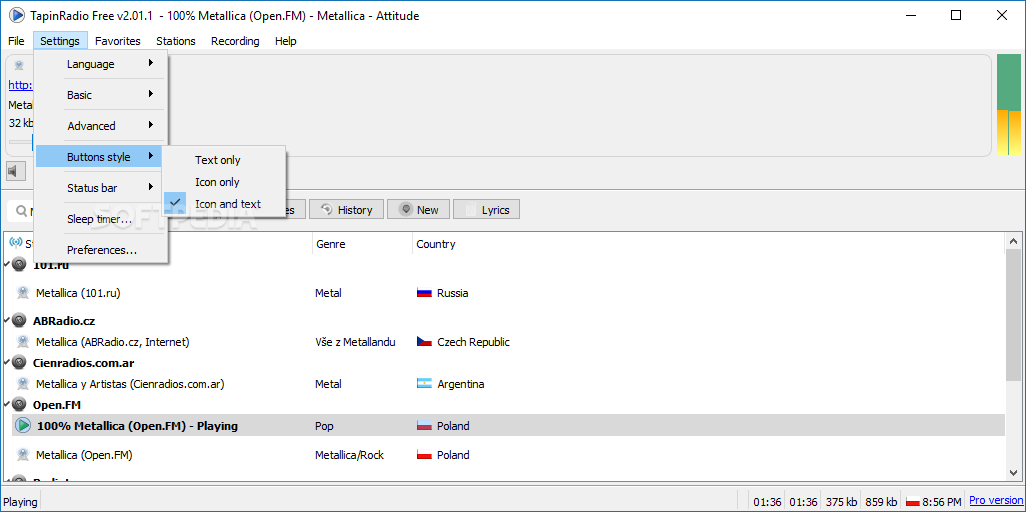Click the 859 kb status bar entry
The height and width of the screenshot is (512, 1026).
(880, 502)
